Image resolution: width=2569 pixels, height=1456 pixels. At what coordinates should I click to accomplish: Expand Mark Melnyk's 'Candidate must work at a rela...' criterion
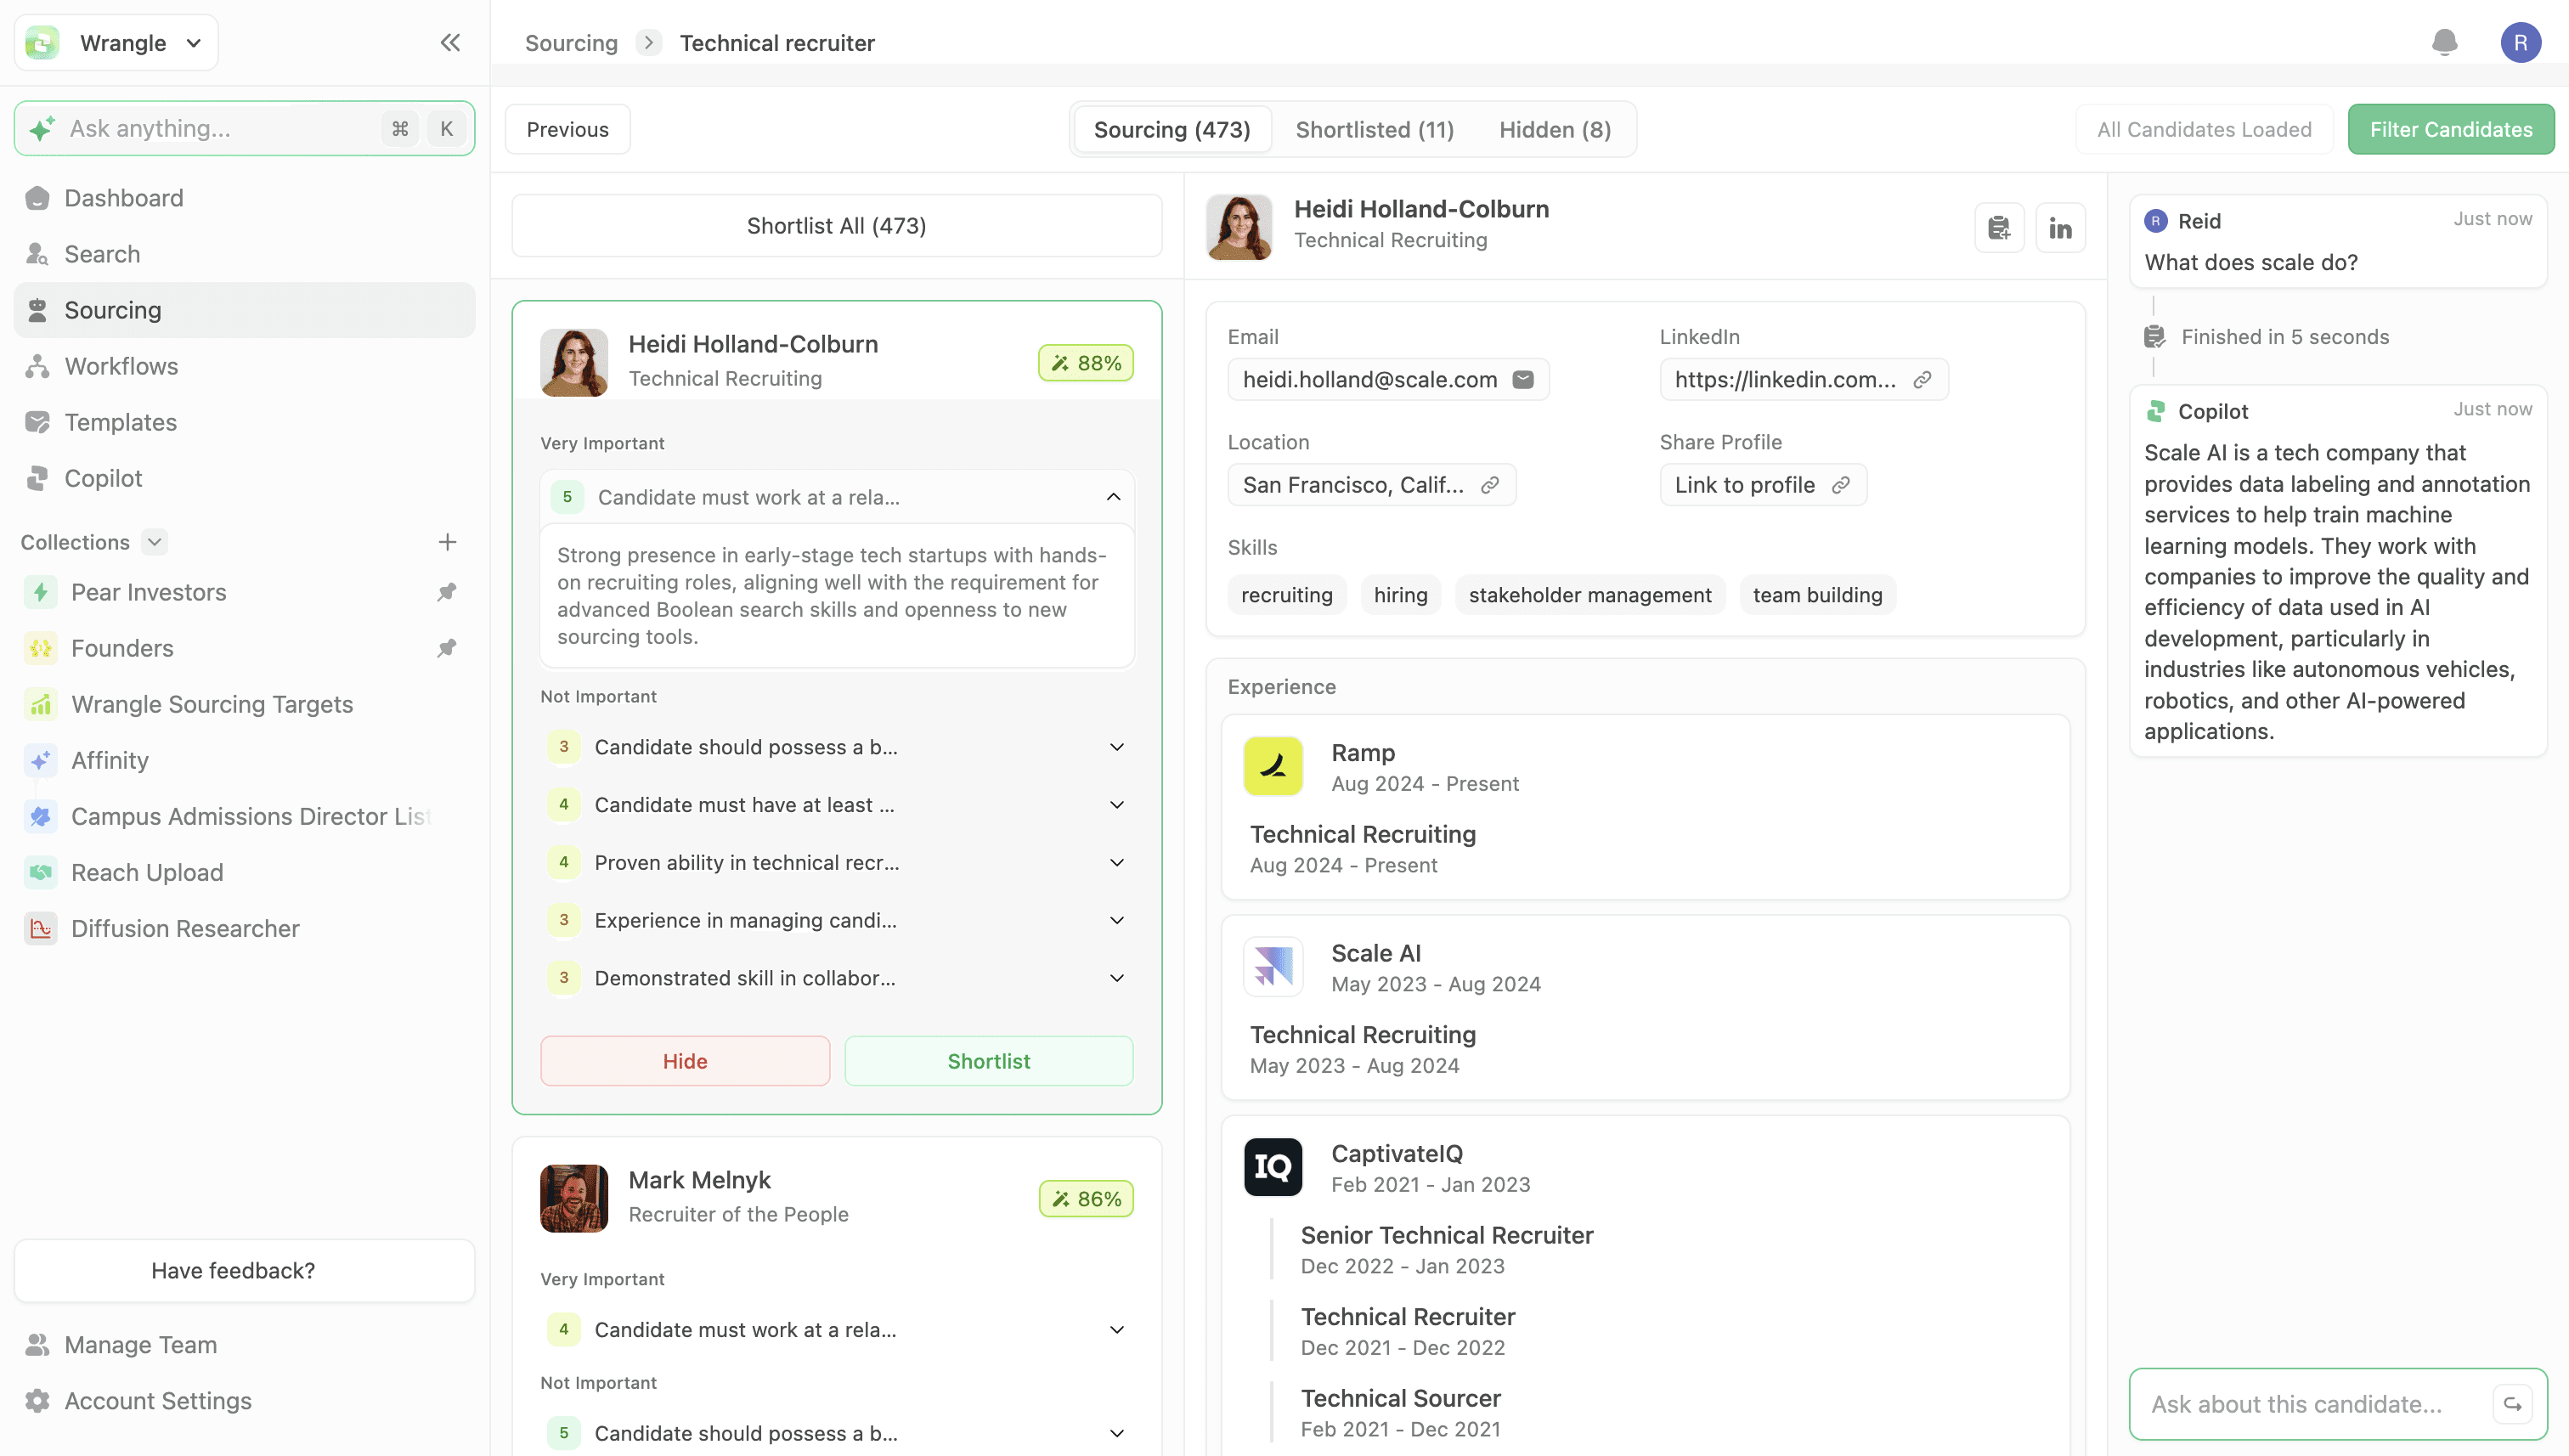pos(1117,1330)
